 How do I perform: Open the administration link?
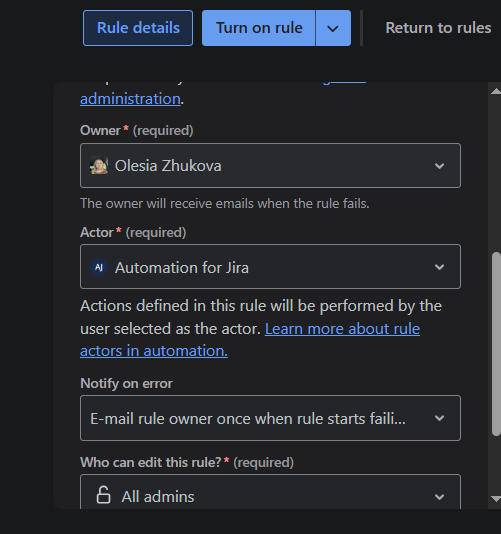(x=130, y=99)
